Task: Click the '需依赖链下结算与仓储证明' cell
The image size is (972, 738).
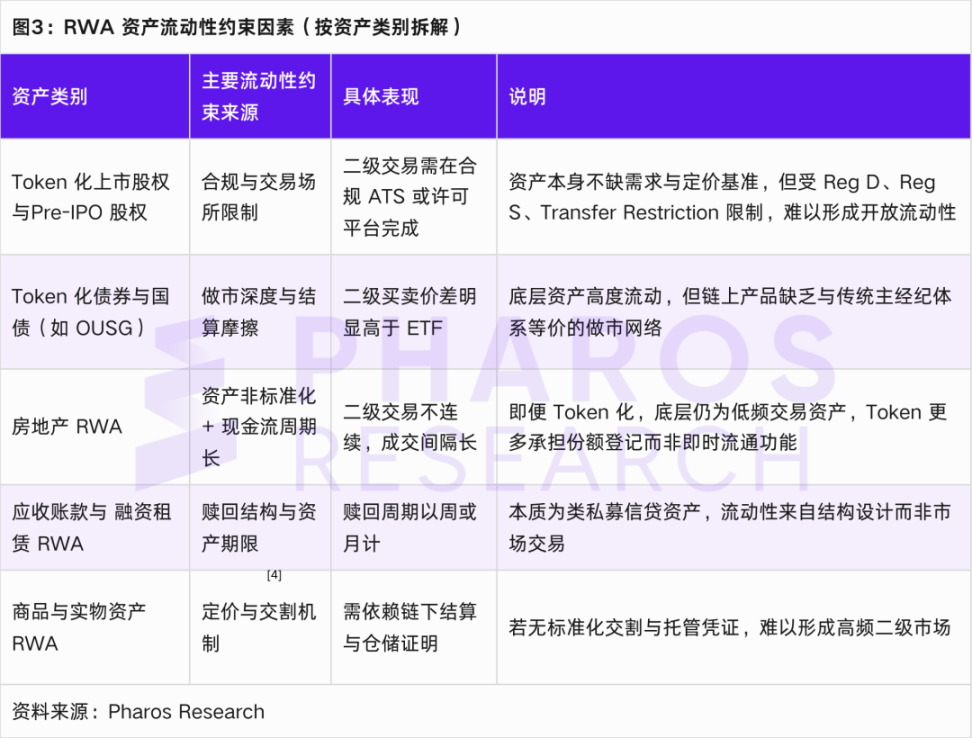Action: [410, 627]
